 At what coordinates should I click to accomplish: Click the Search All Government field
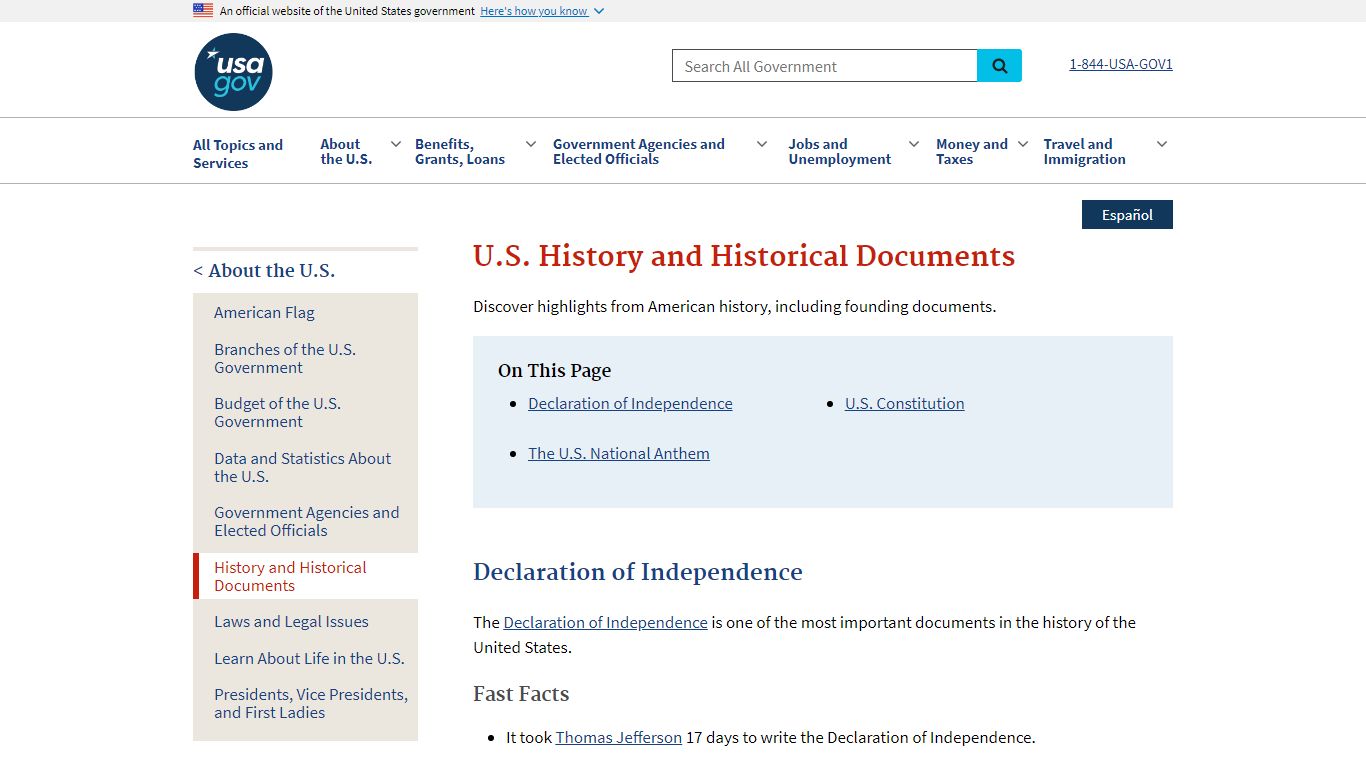click(x=825, y=66)
